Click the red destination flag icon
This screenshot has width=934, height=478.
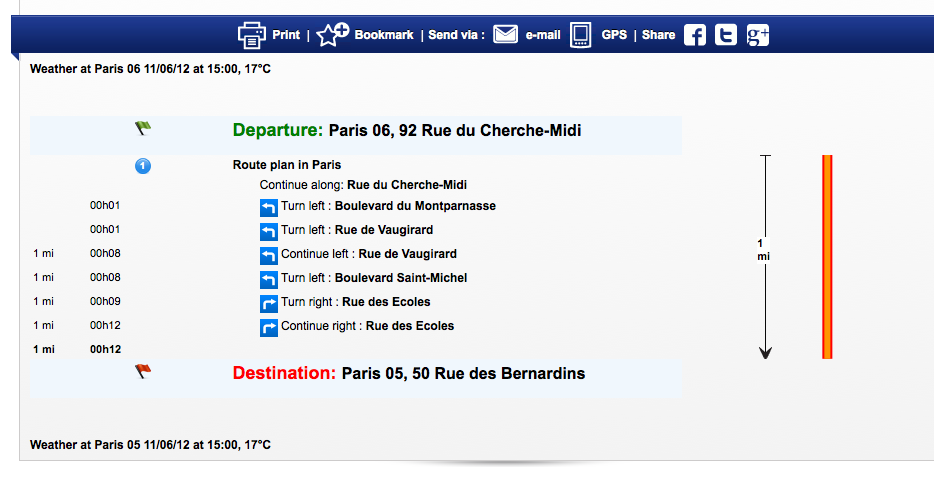tap(143, 372)
